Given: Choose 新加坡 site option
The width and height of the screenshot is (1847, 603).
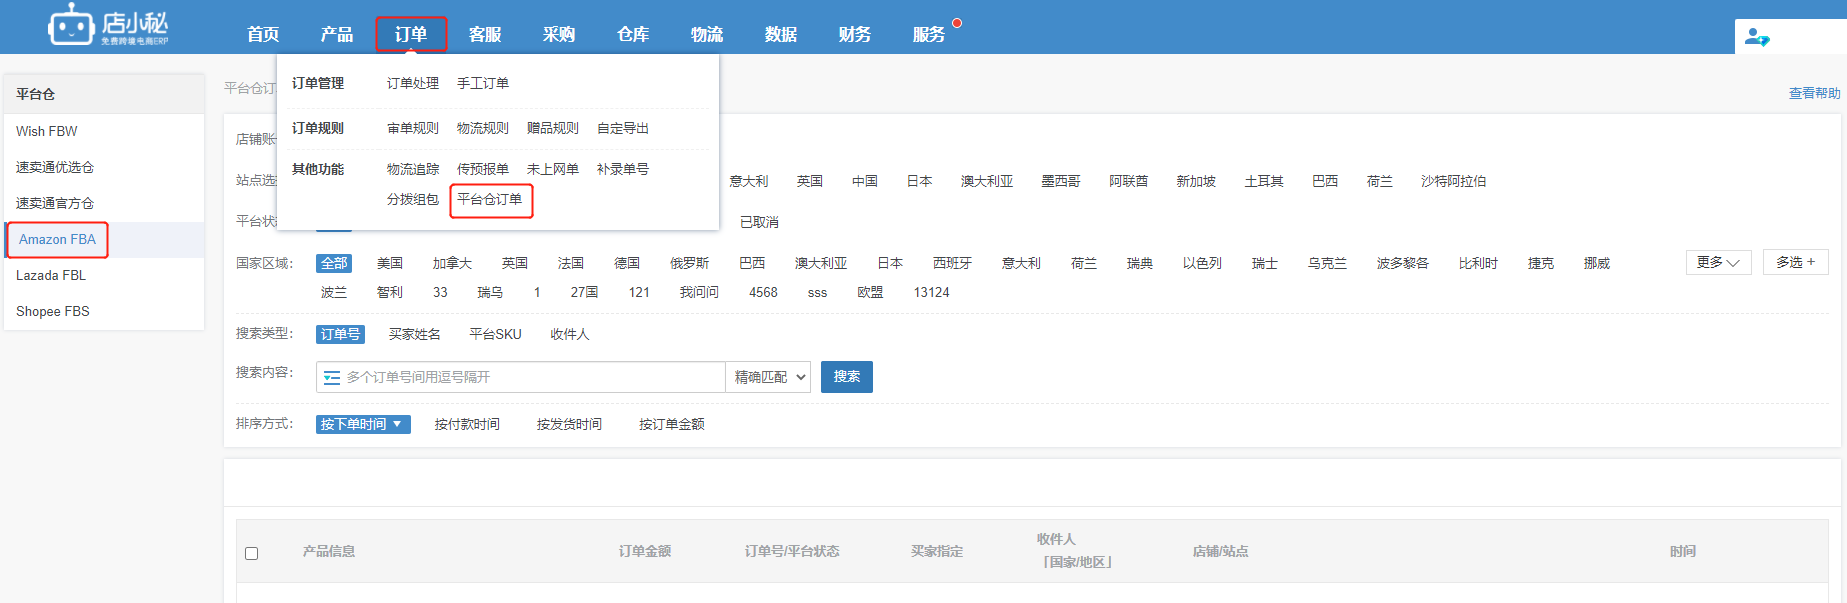Looking at the screenshot, I should pos(1196,181).
